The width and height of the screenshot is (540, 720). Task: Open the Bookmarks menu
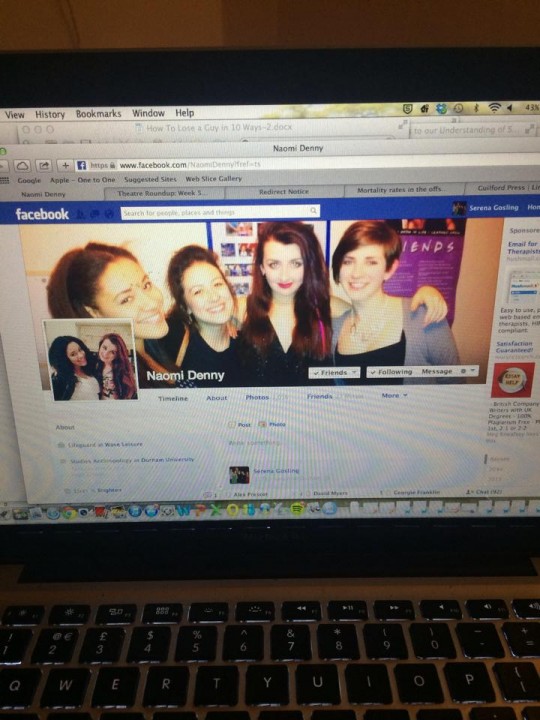click(x=98, y=113)
